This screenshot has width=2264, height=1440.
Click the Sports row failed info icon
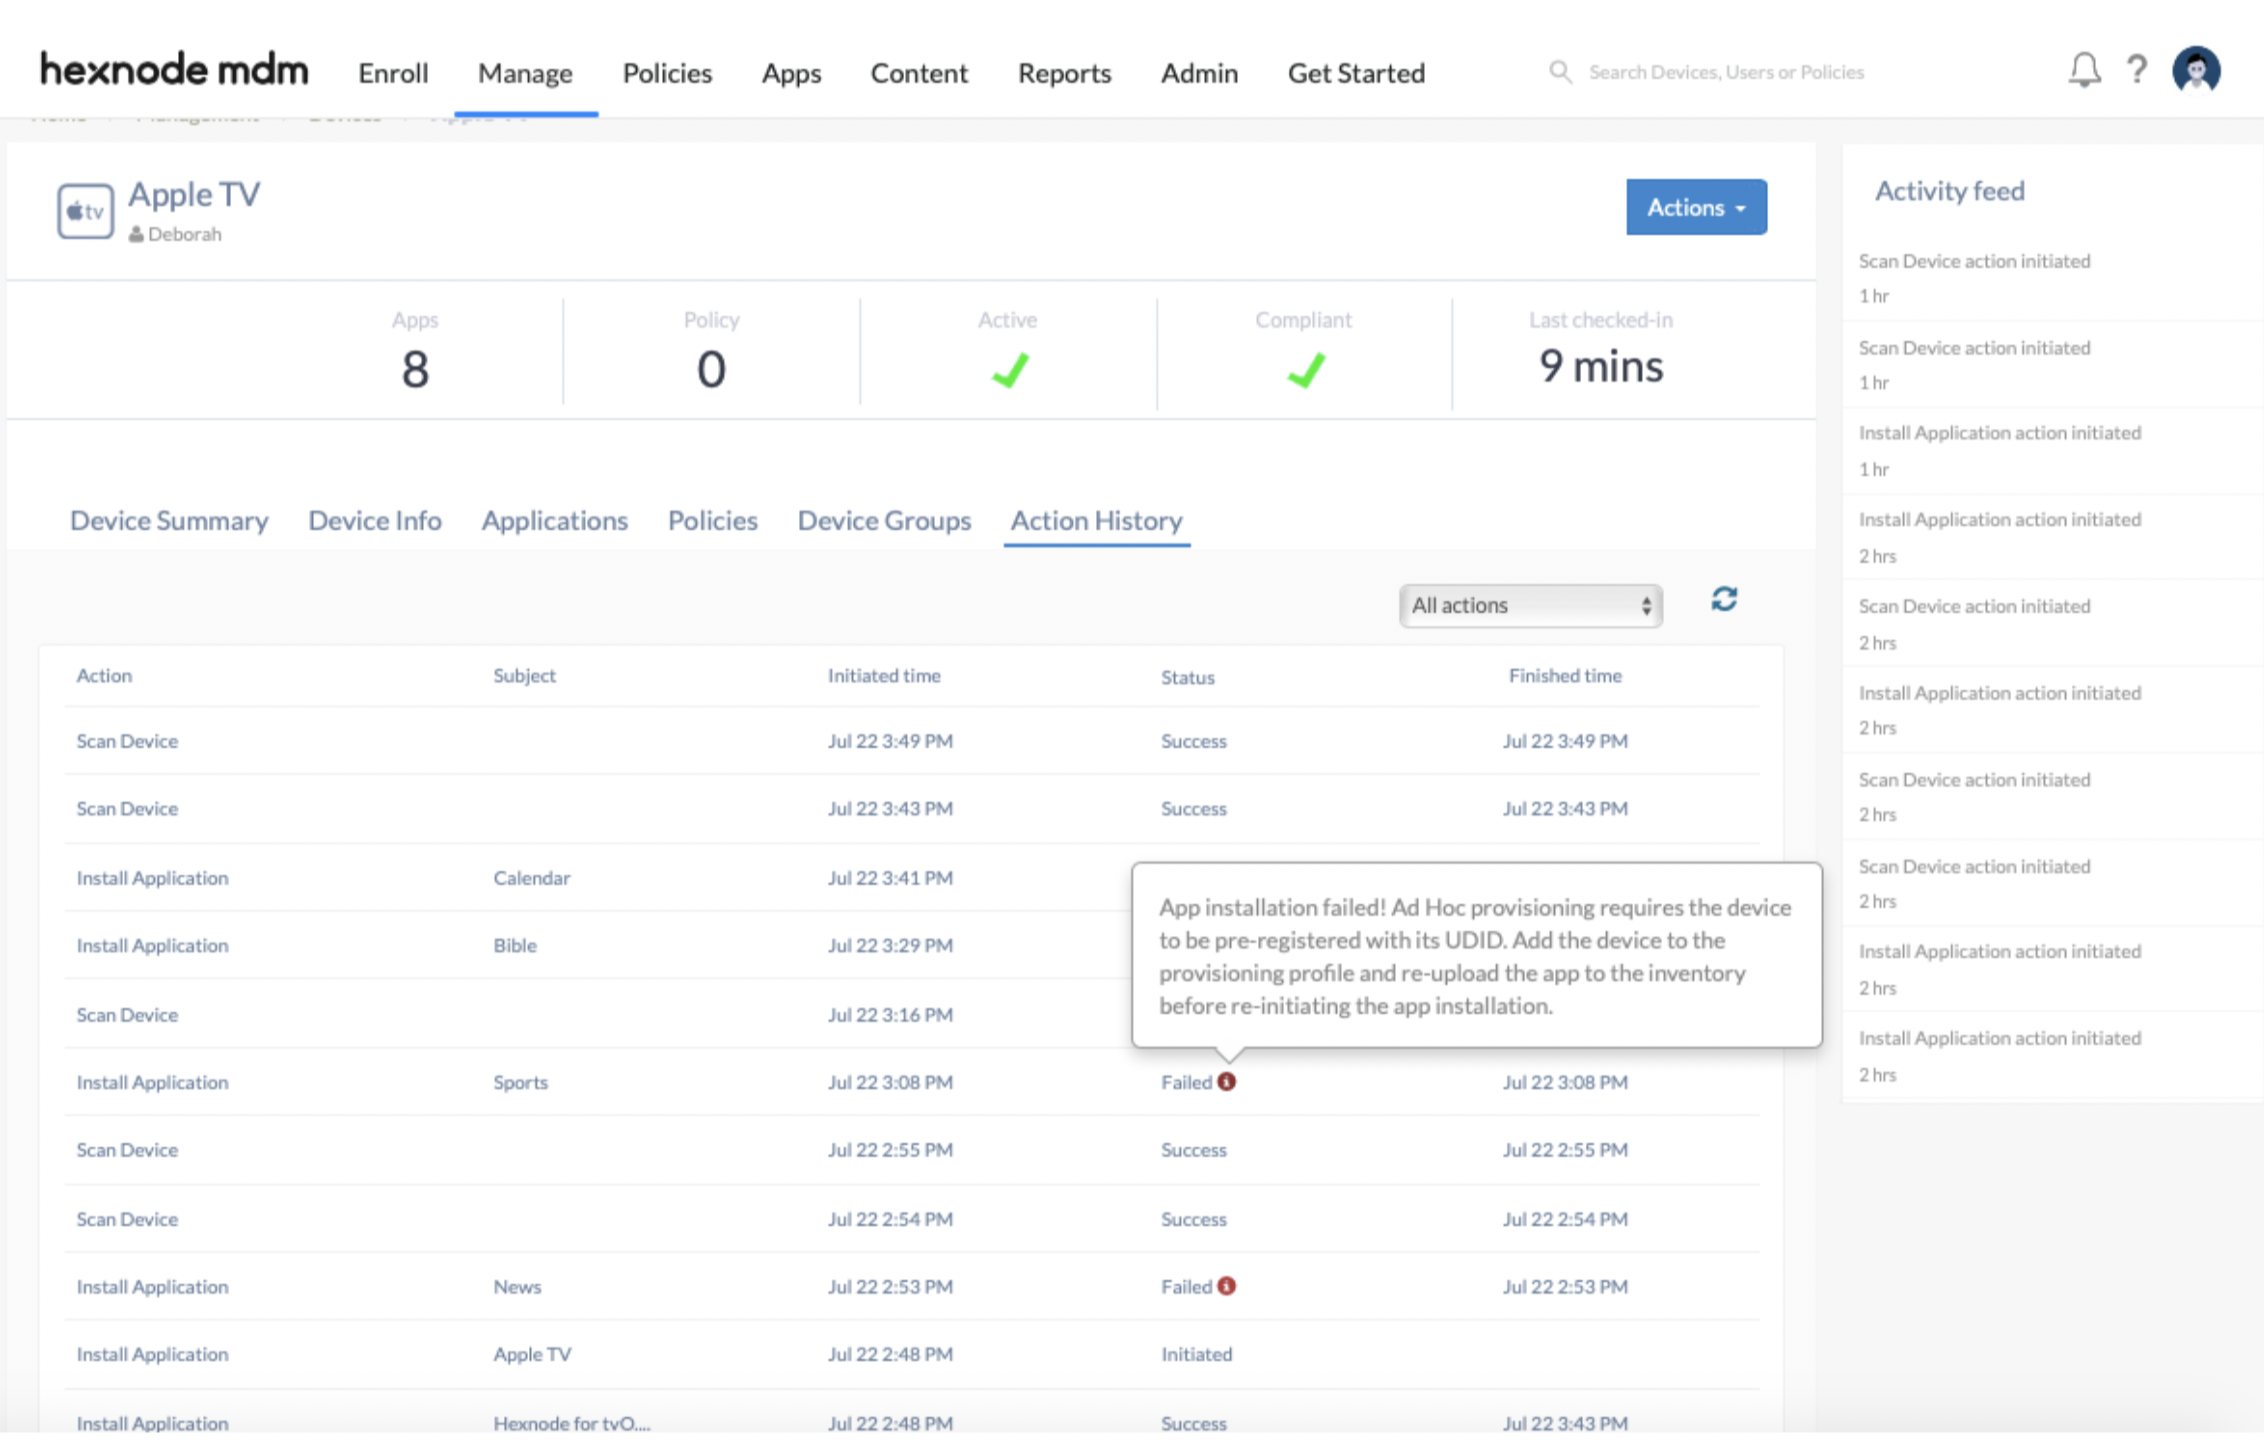(1227, 1081)
